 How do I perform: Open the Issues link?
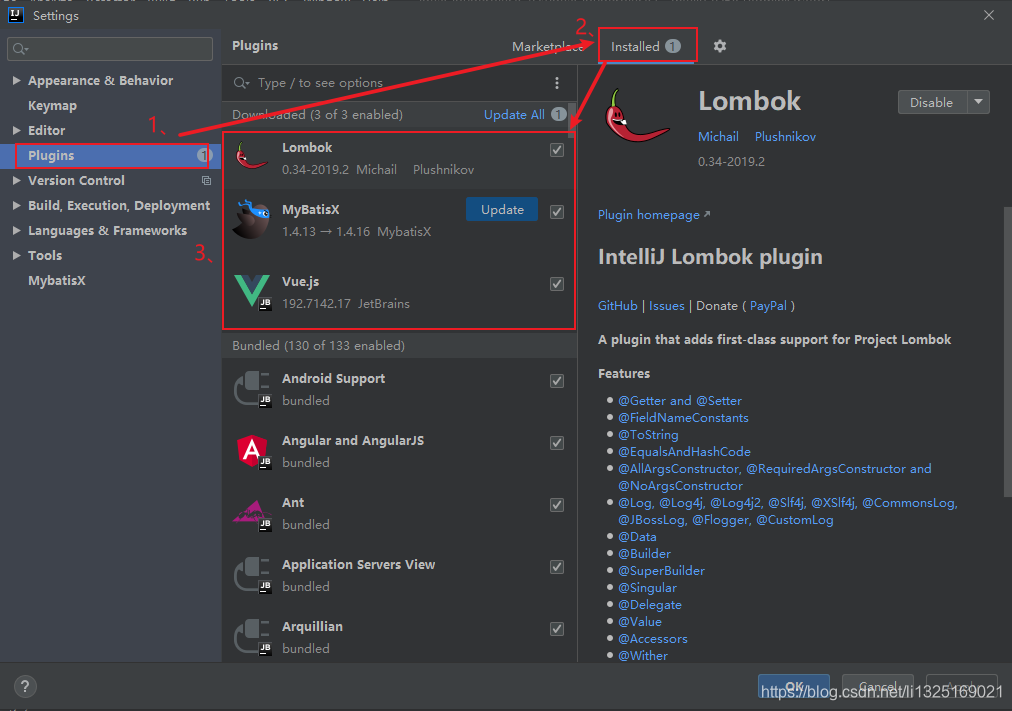coord(667,306)
